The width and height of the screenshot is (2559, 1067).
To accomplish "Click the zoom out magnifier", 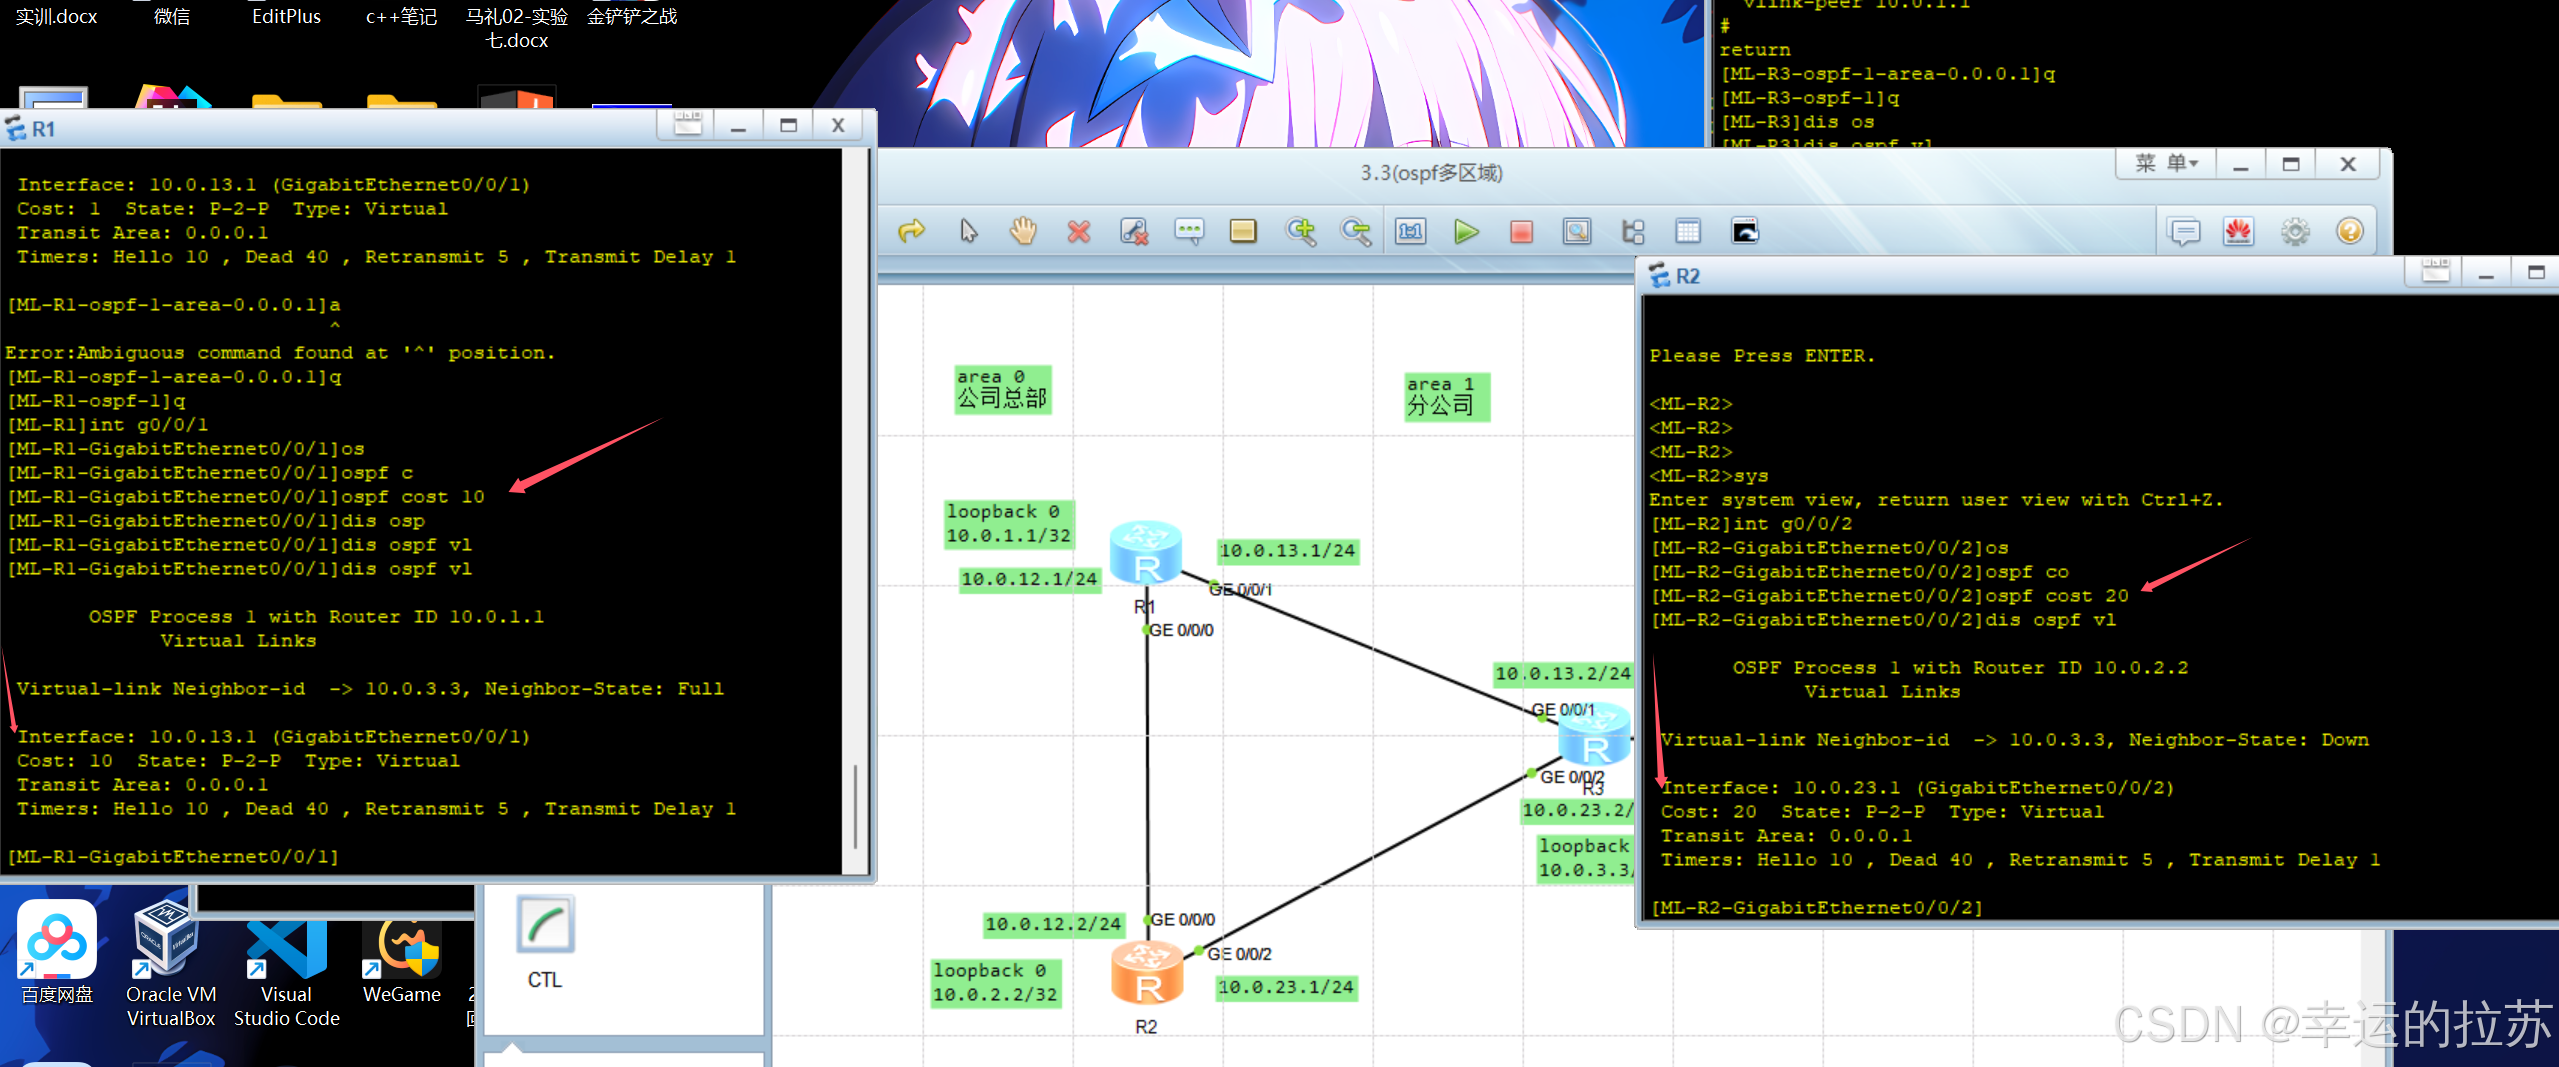I will (1355, 231).
